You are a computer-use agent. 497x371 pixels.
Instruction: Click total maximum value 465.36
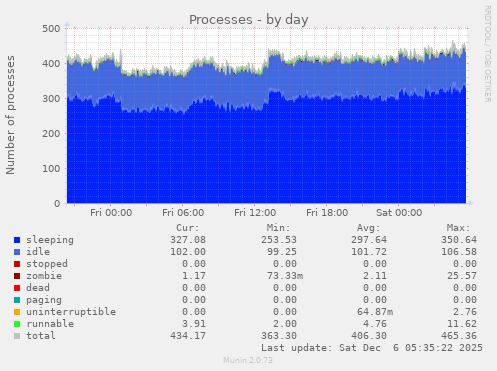tap(459, 336)
